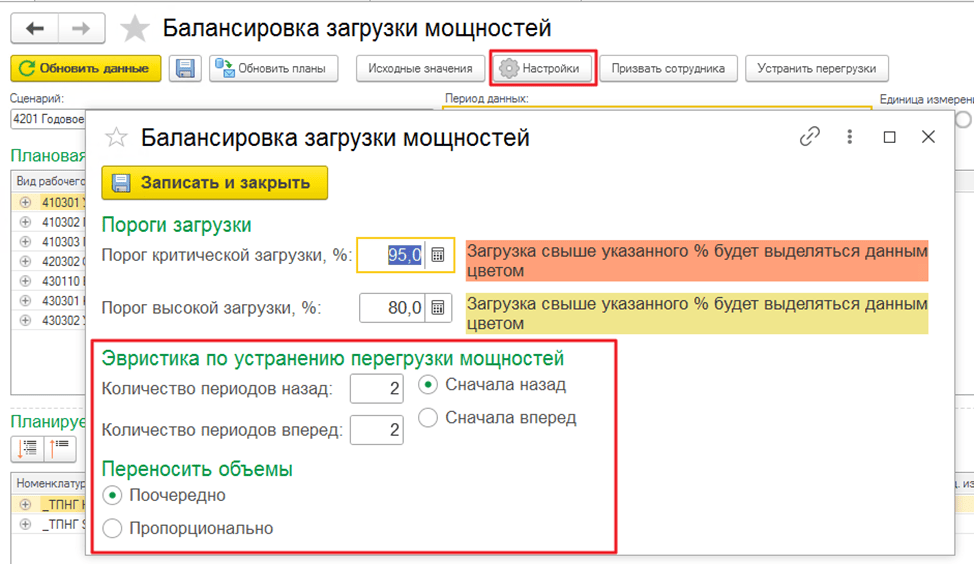Expand row 430301 in the tree
The image size is (974, 564).
[25, 301]
